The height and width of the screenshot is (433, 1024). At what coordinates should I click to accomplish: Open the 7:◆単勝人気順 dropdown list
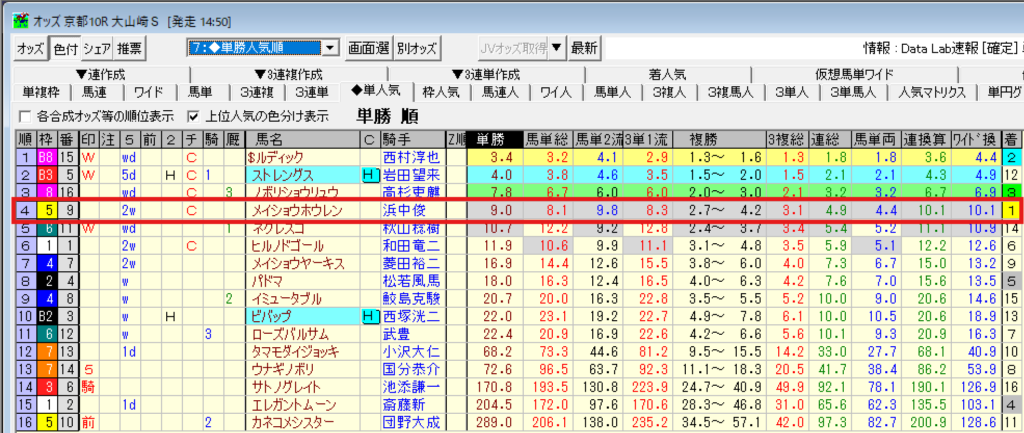pos(330,48)
